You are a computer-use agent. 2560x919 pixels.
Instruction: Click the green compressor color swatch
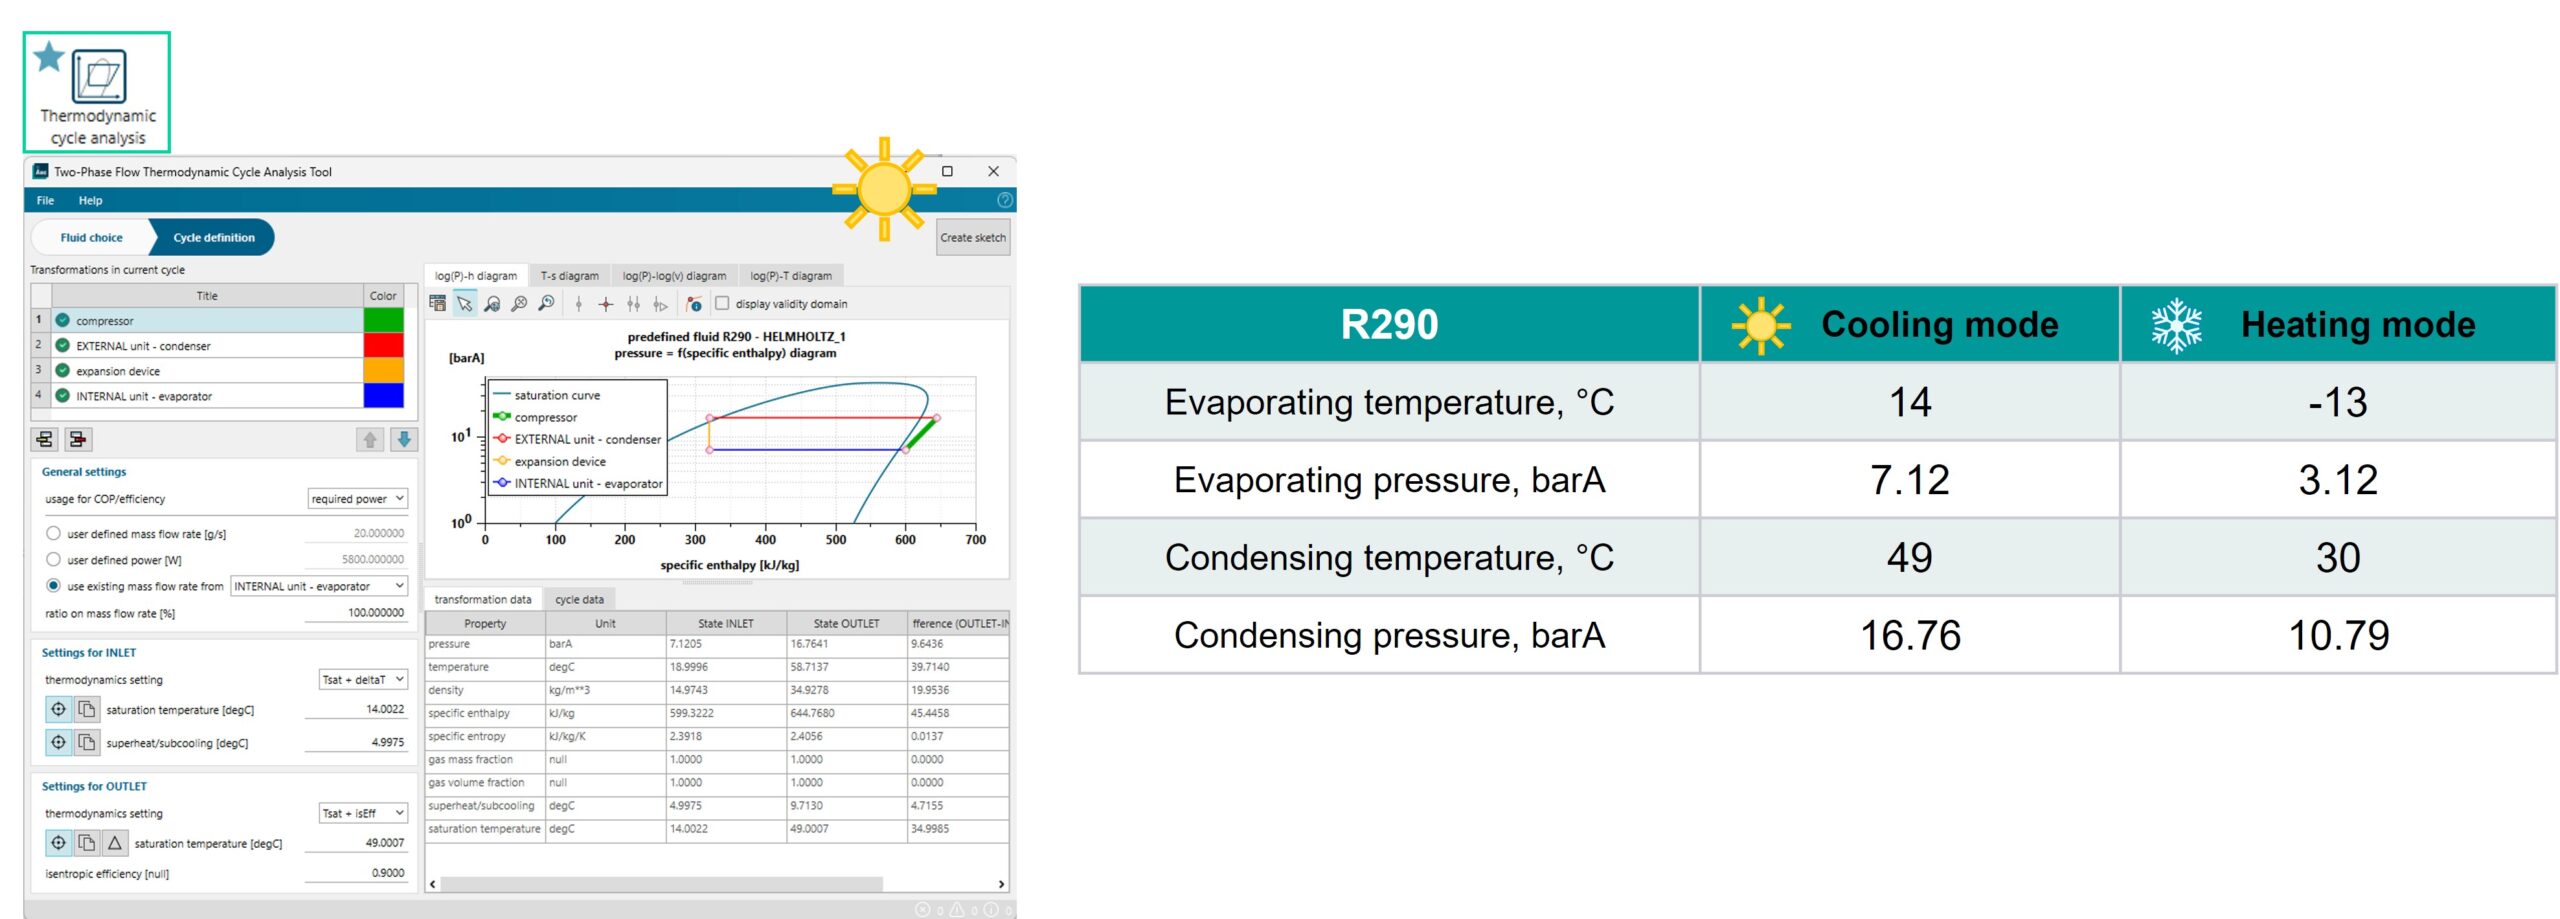[383, 321]
